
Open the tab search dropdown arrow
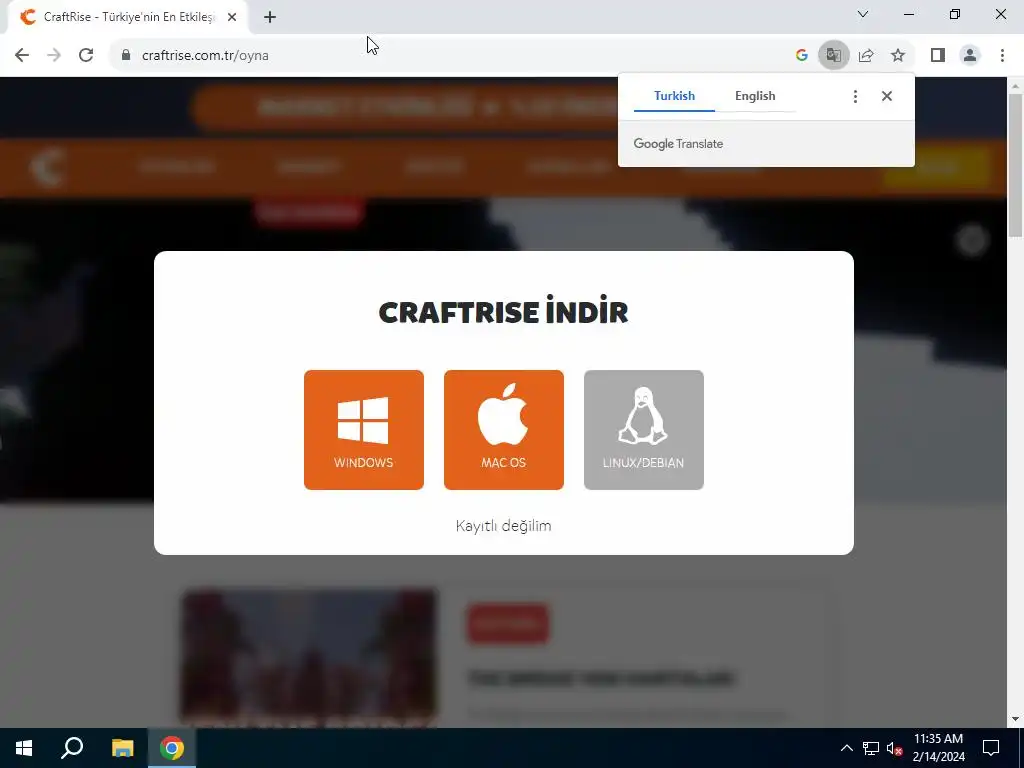[x=862, y=14]
